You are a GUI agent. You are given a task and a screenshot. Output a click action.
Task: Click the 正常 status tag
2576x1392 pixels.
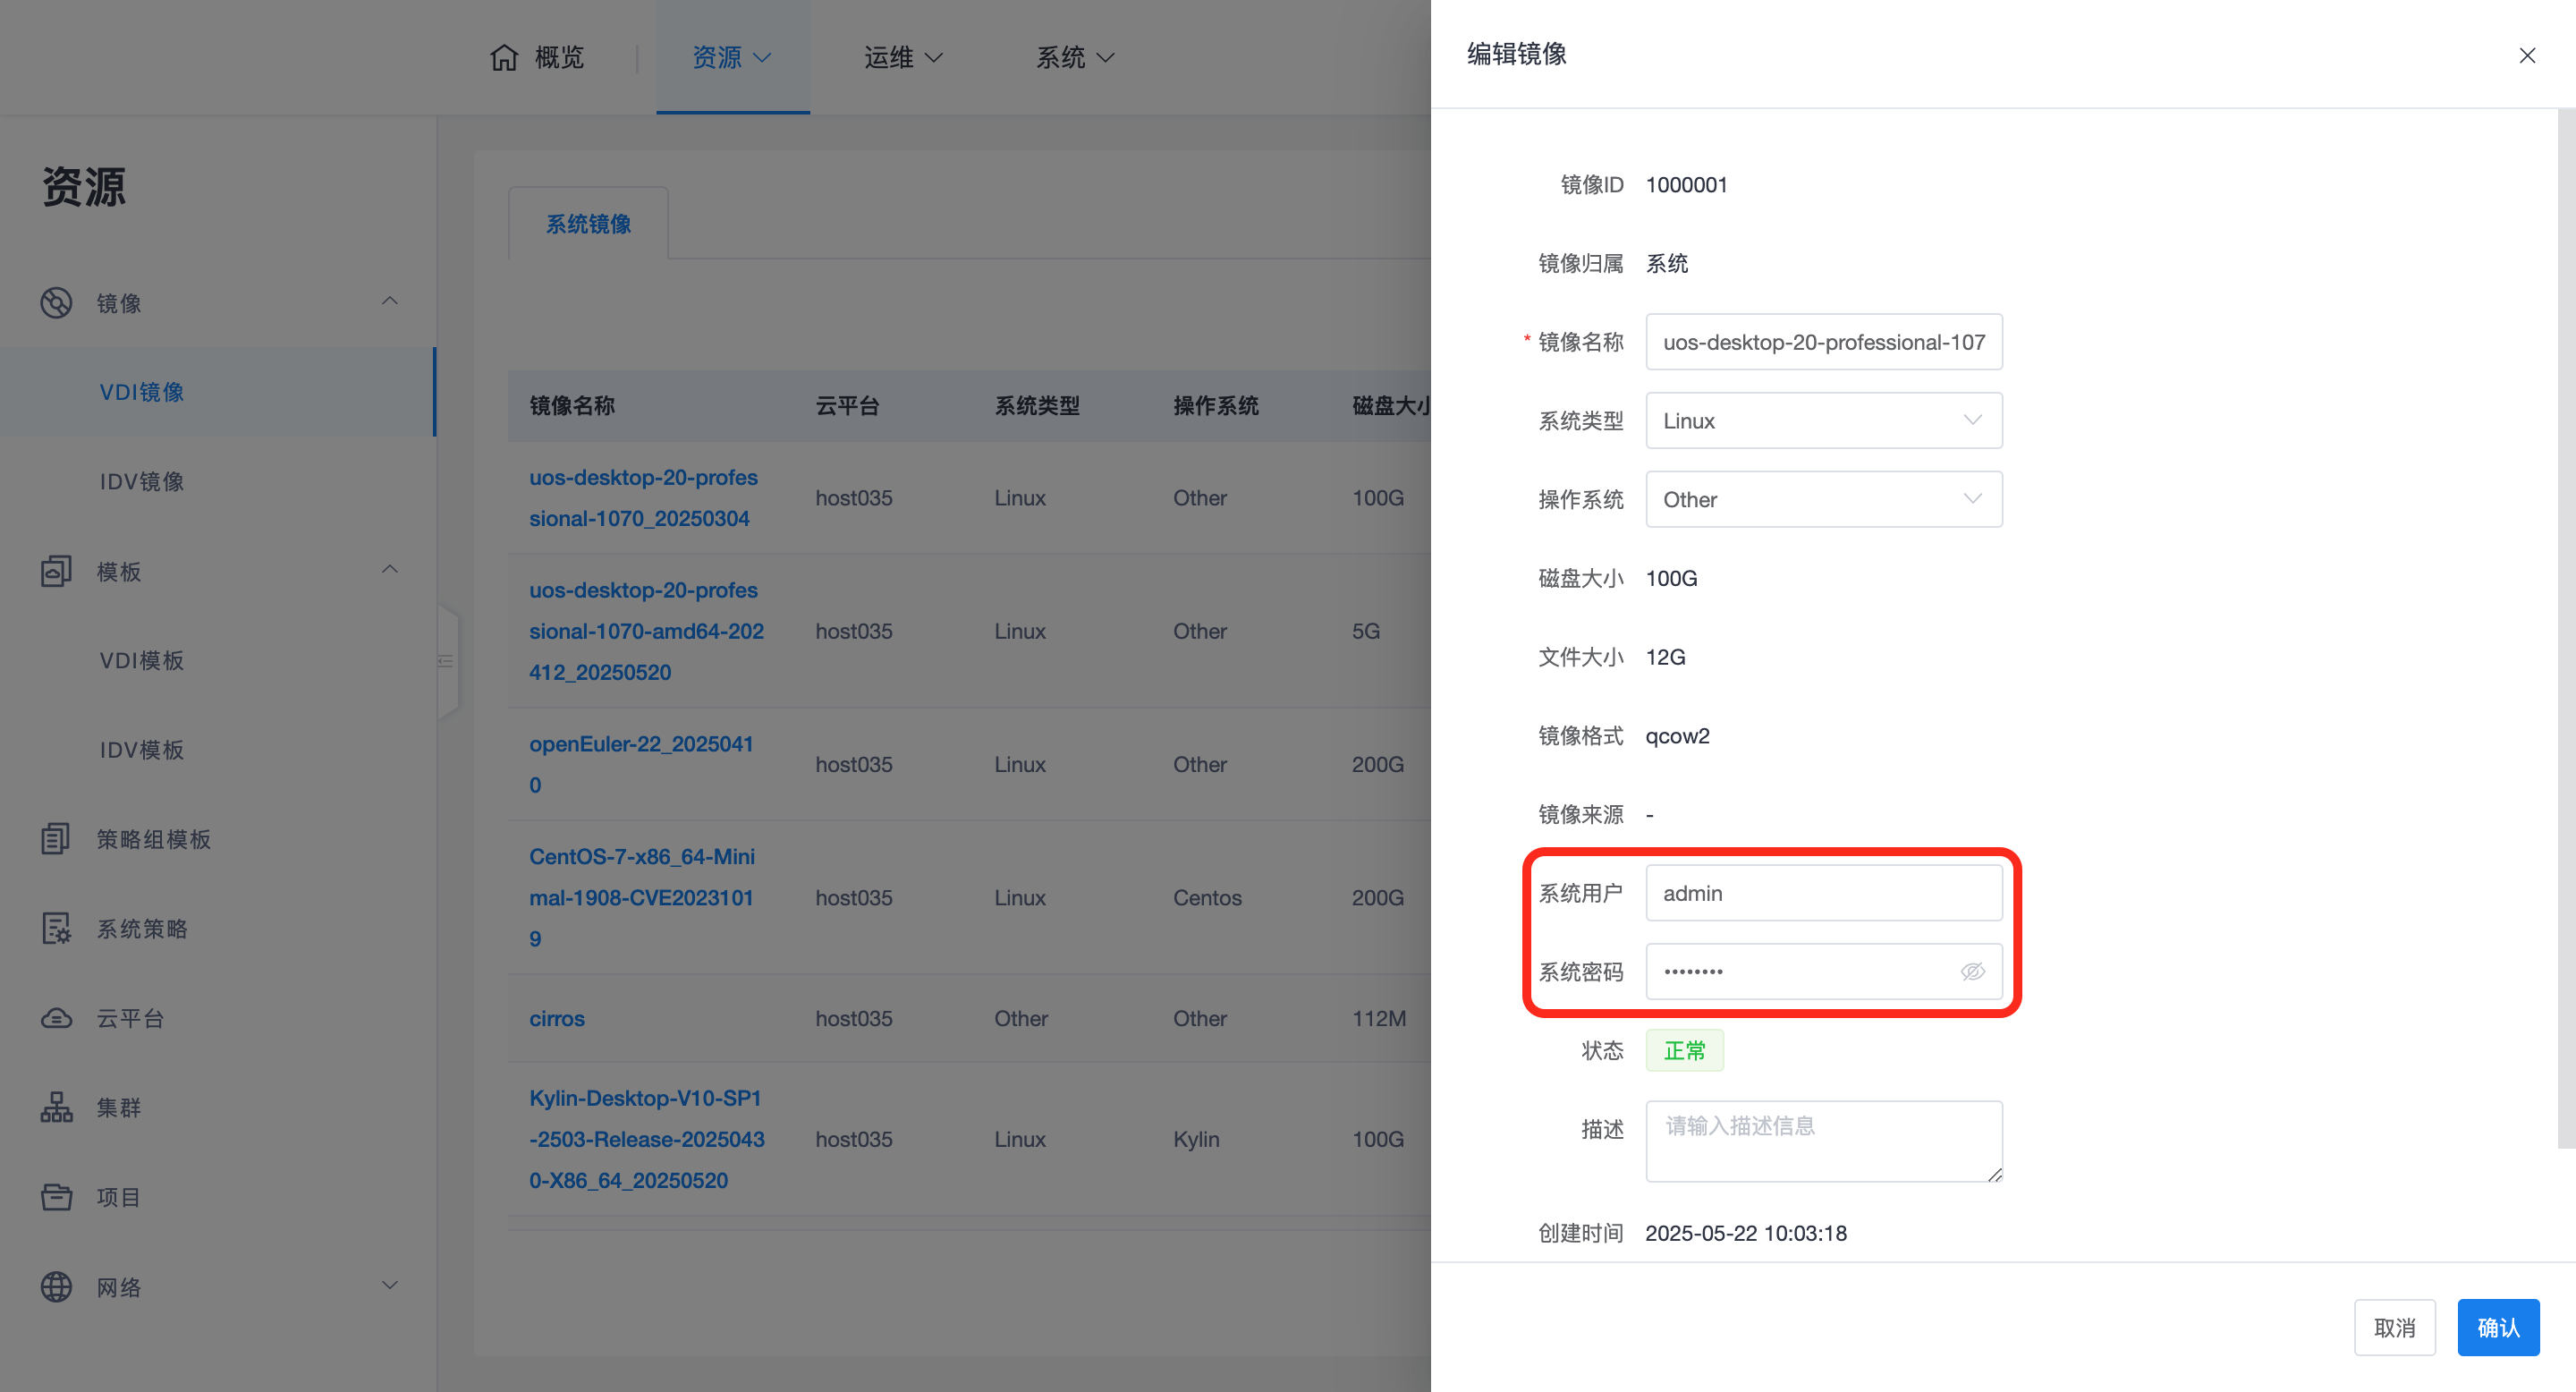pyautogui.click(x=1684, y=1050)
